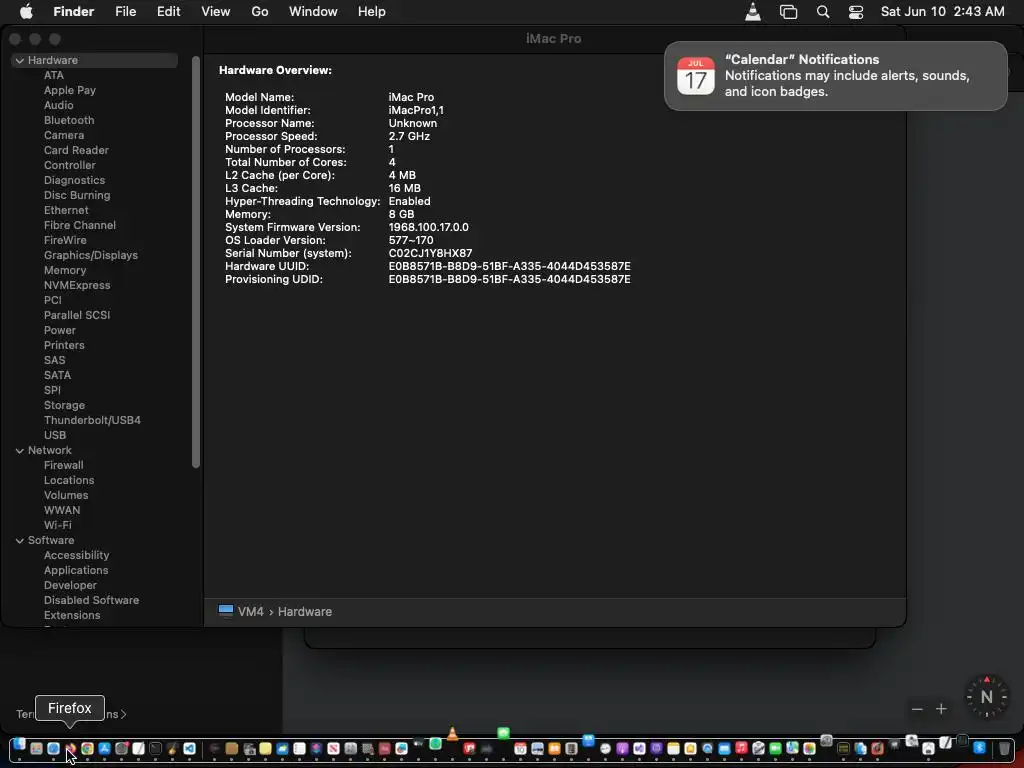Collapse the Network section chevron
This screenshot has height=768, width=1024.
[x=20, y=451]
